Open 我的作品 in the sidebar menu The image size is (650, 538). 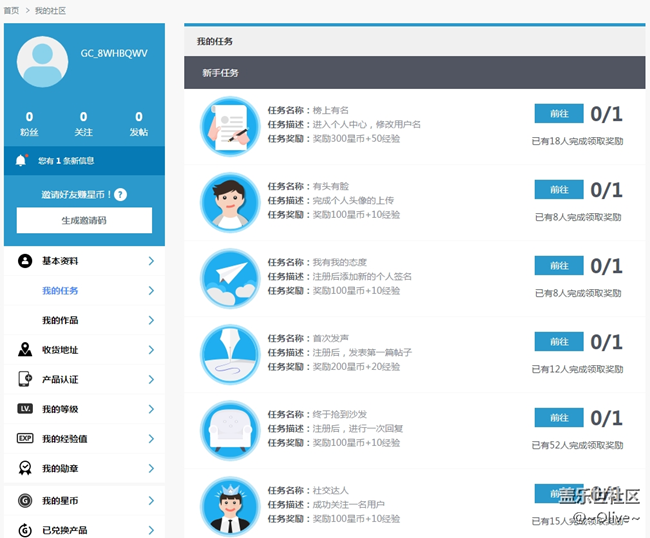click(60, 320)
